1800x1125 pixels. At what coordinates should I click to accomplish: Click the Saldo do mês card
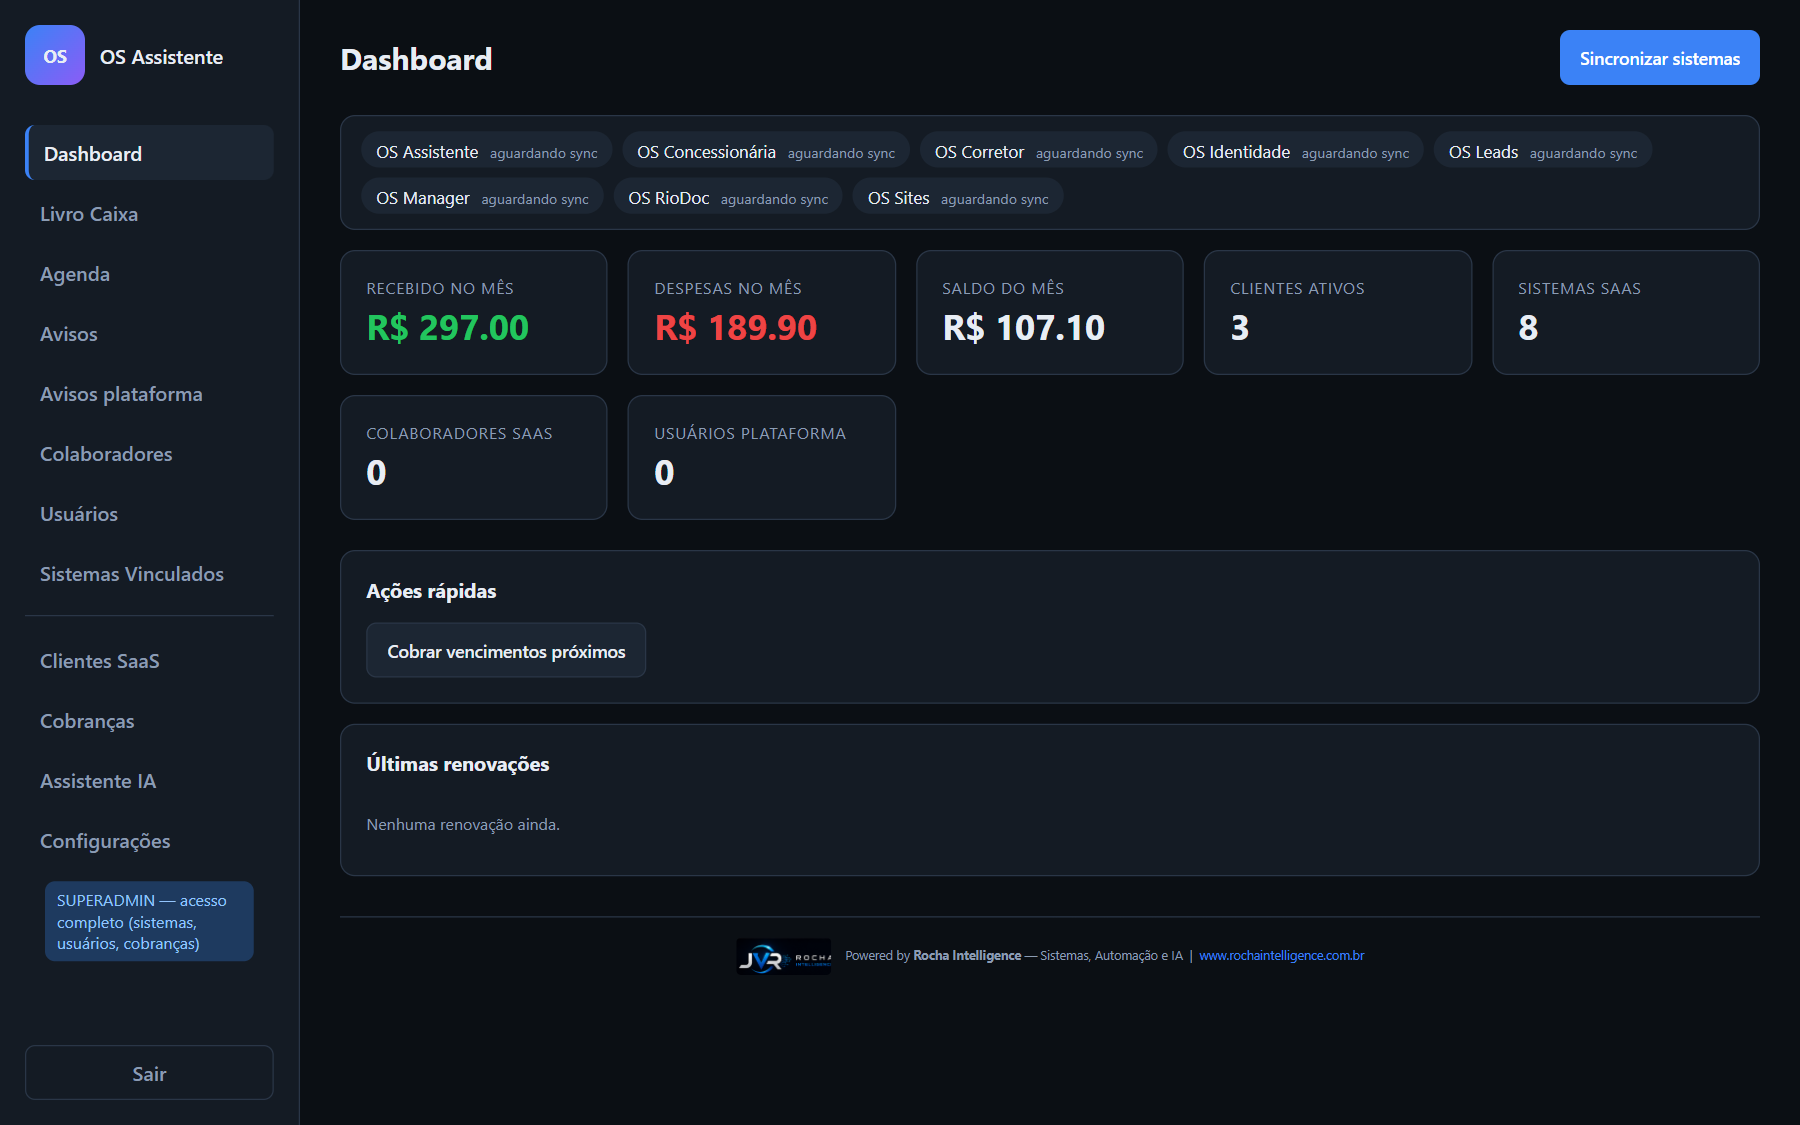(x=1050, y=312)
